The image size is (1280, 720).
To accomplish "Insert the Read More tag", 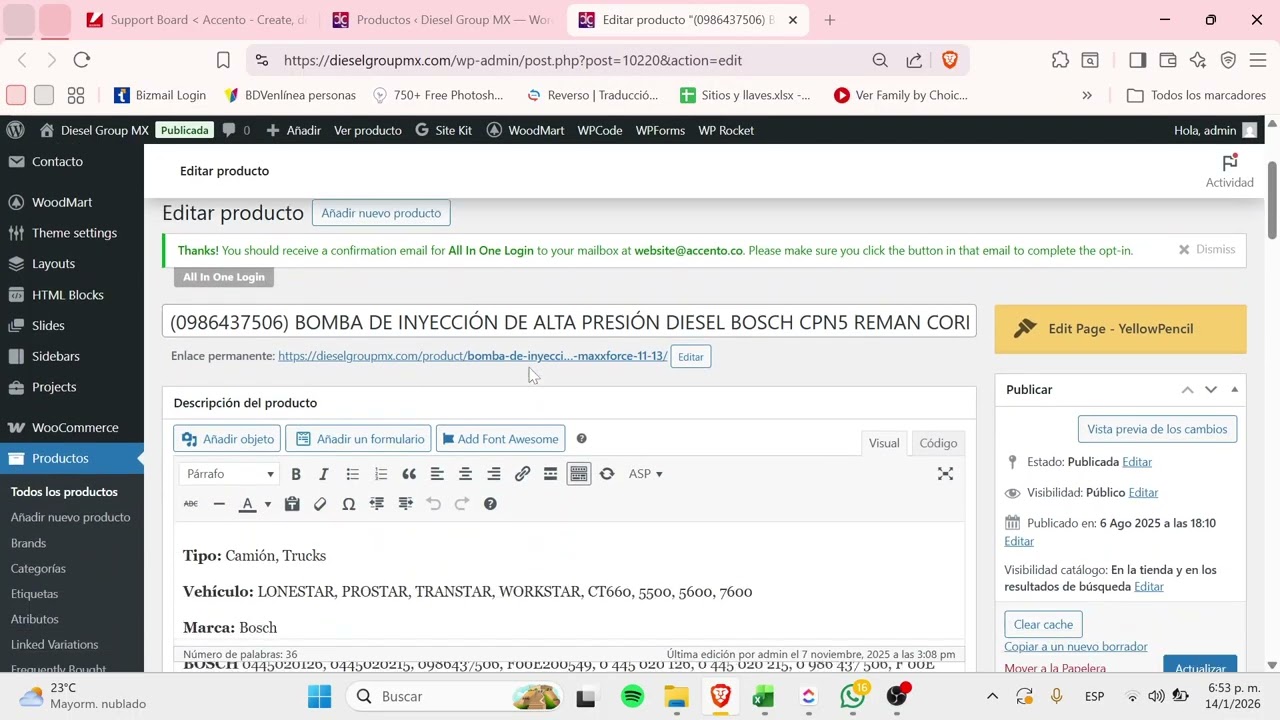I will [x=550, y=474].
